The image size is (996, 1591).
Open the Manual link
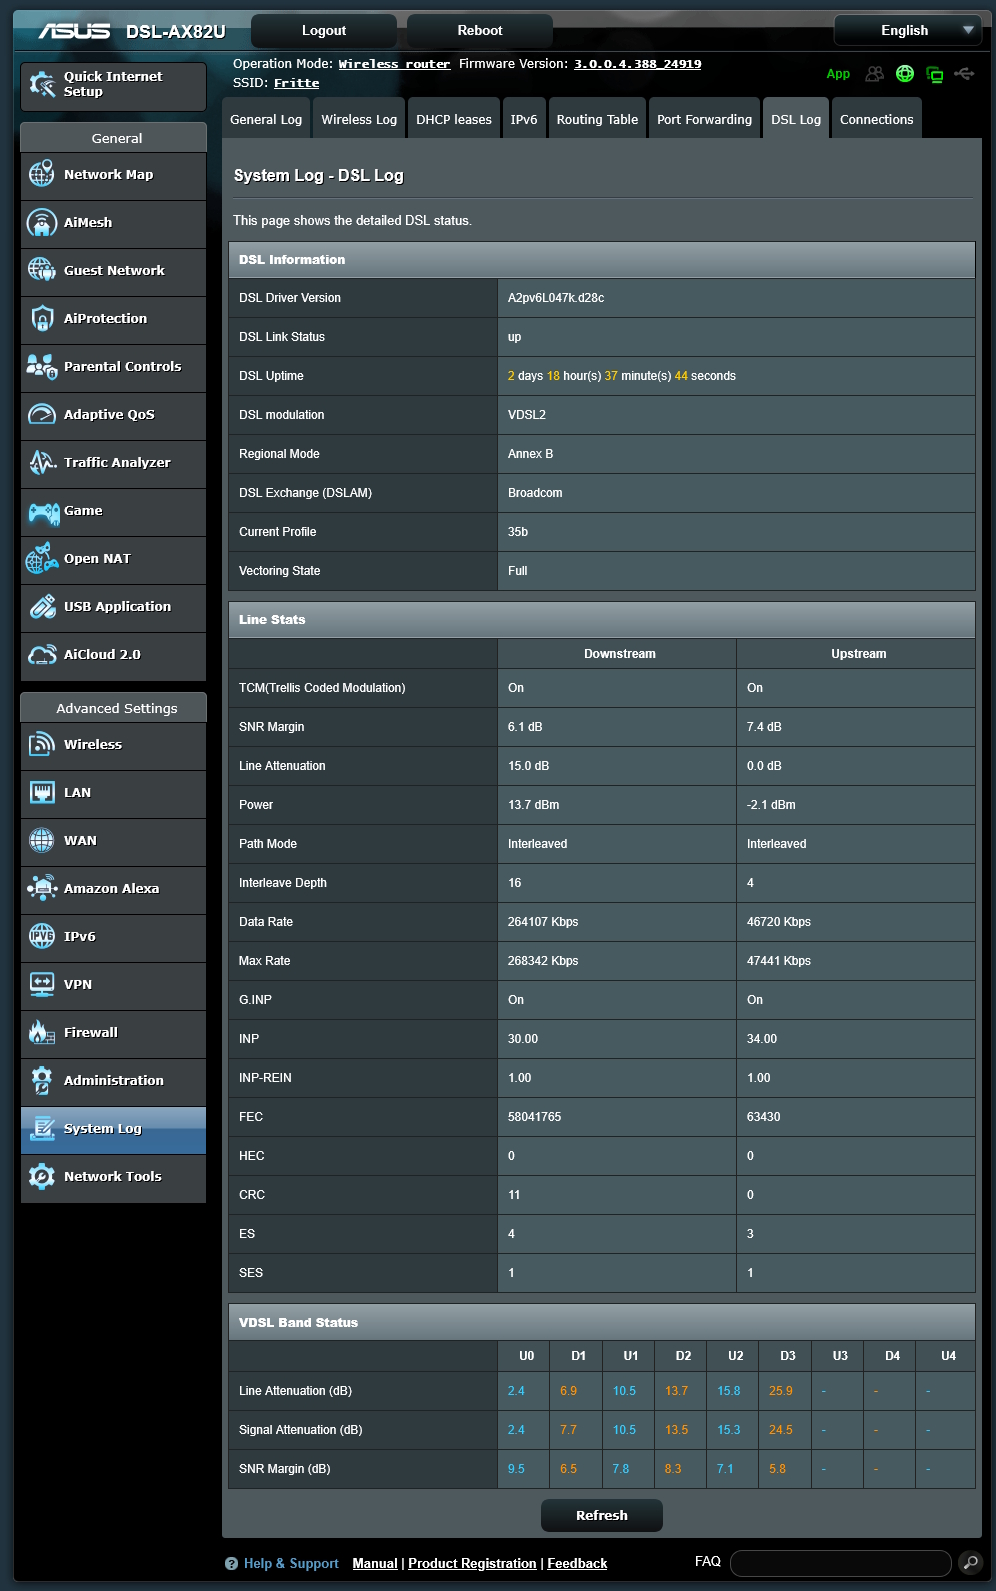(x=375, y=1564)
